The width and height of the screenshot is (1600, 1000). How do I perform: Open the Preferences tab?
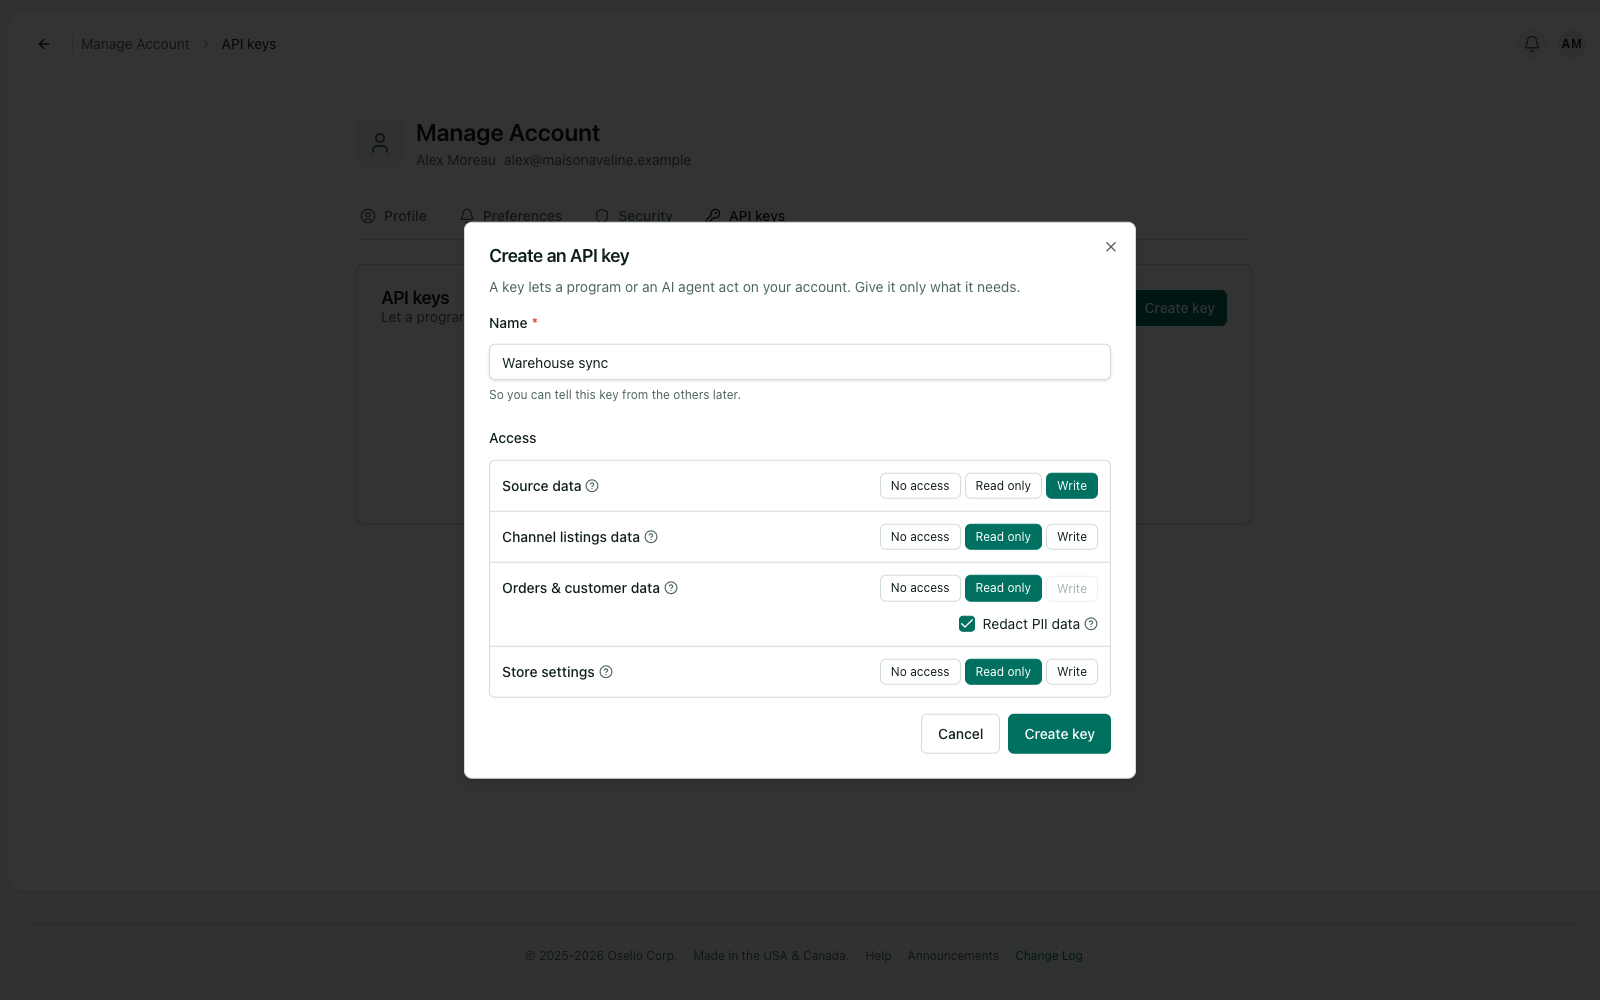(511, 216)
